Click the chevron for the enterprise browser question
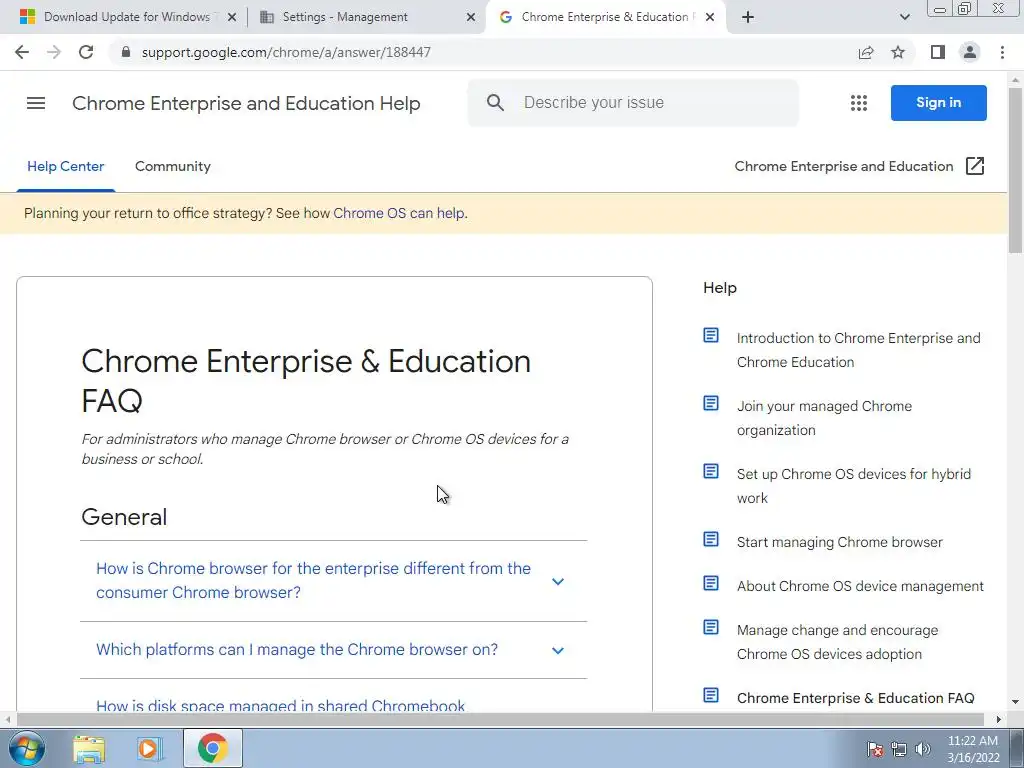The image size is (1024, 768). click(x=558, y=581)
